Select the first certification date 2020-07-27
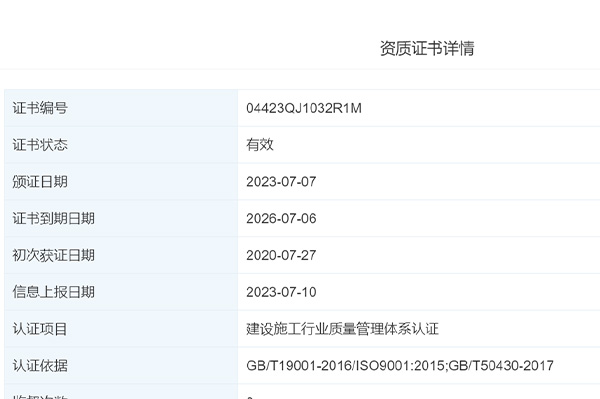Image resolution: width=600 pixels, height=399 pixels. [x=281, y=255]
